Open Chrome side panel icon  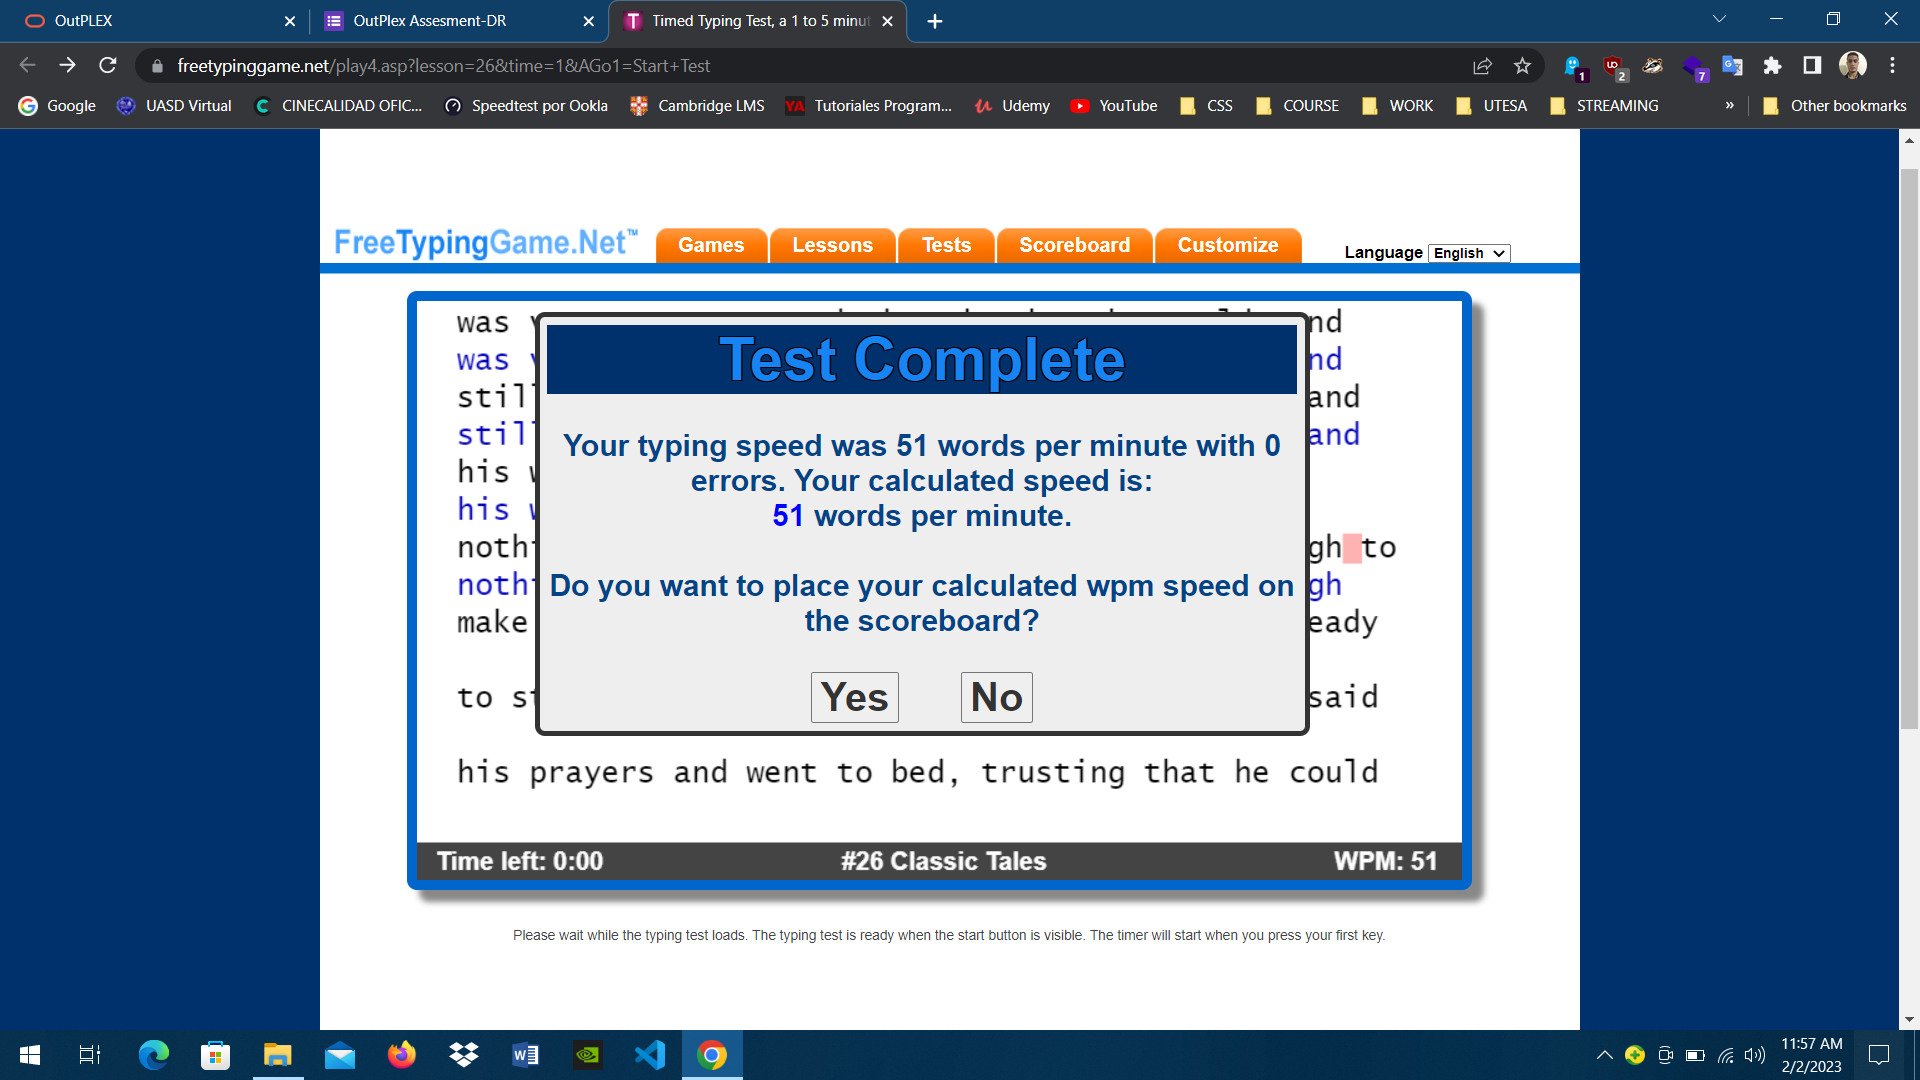1811,66
